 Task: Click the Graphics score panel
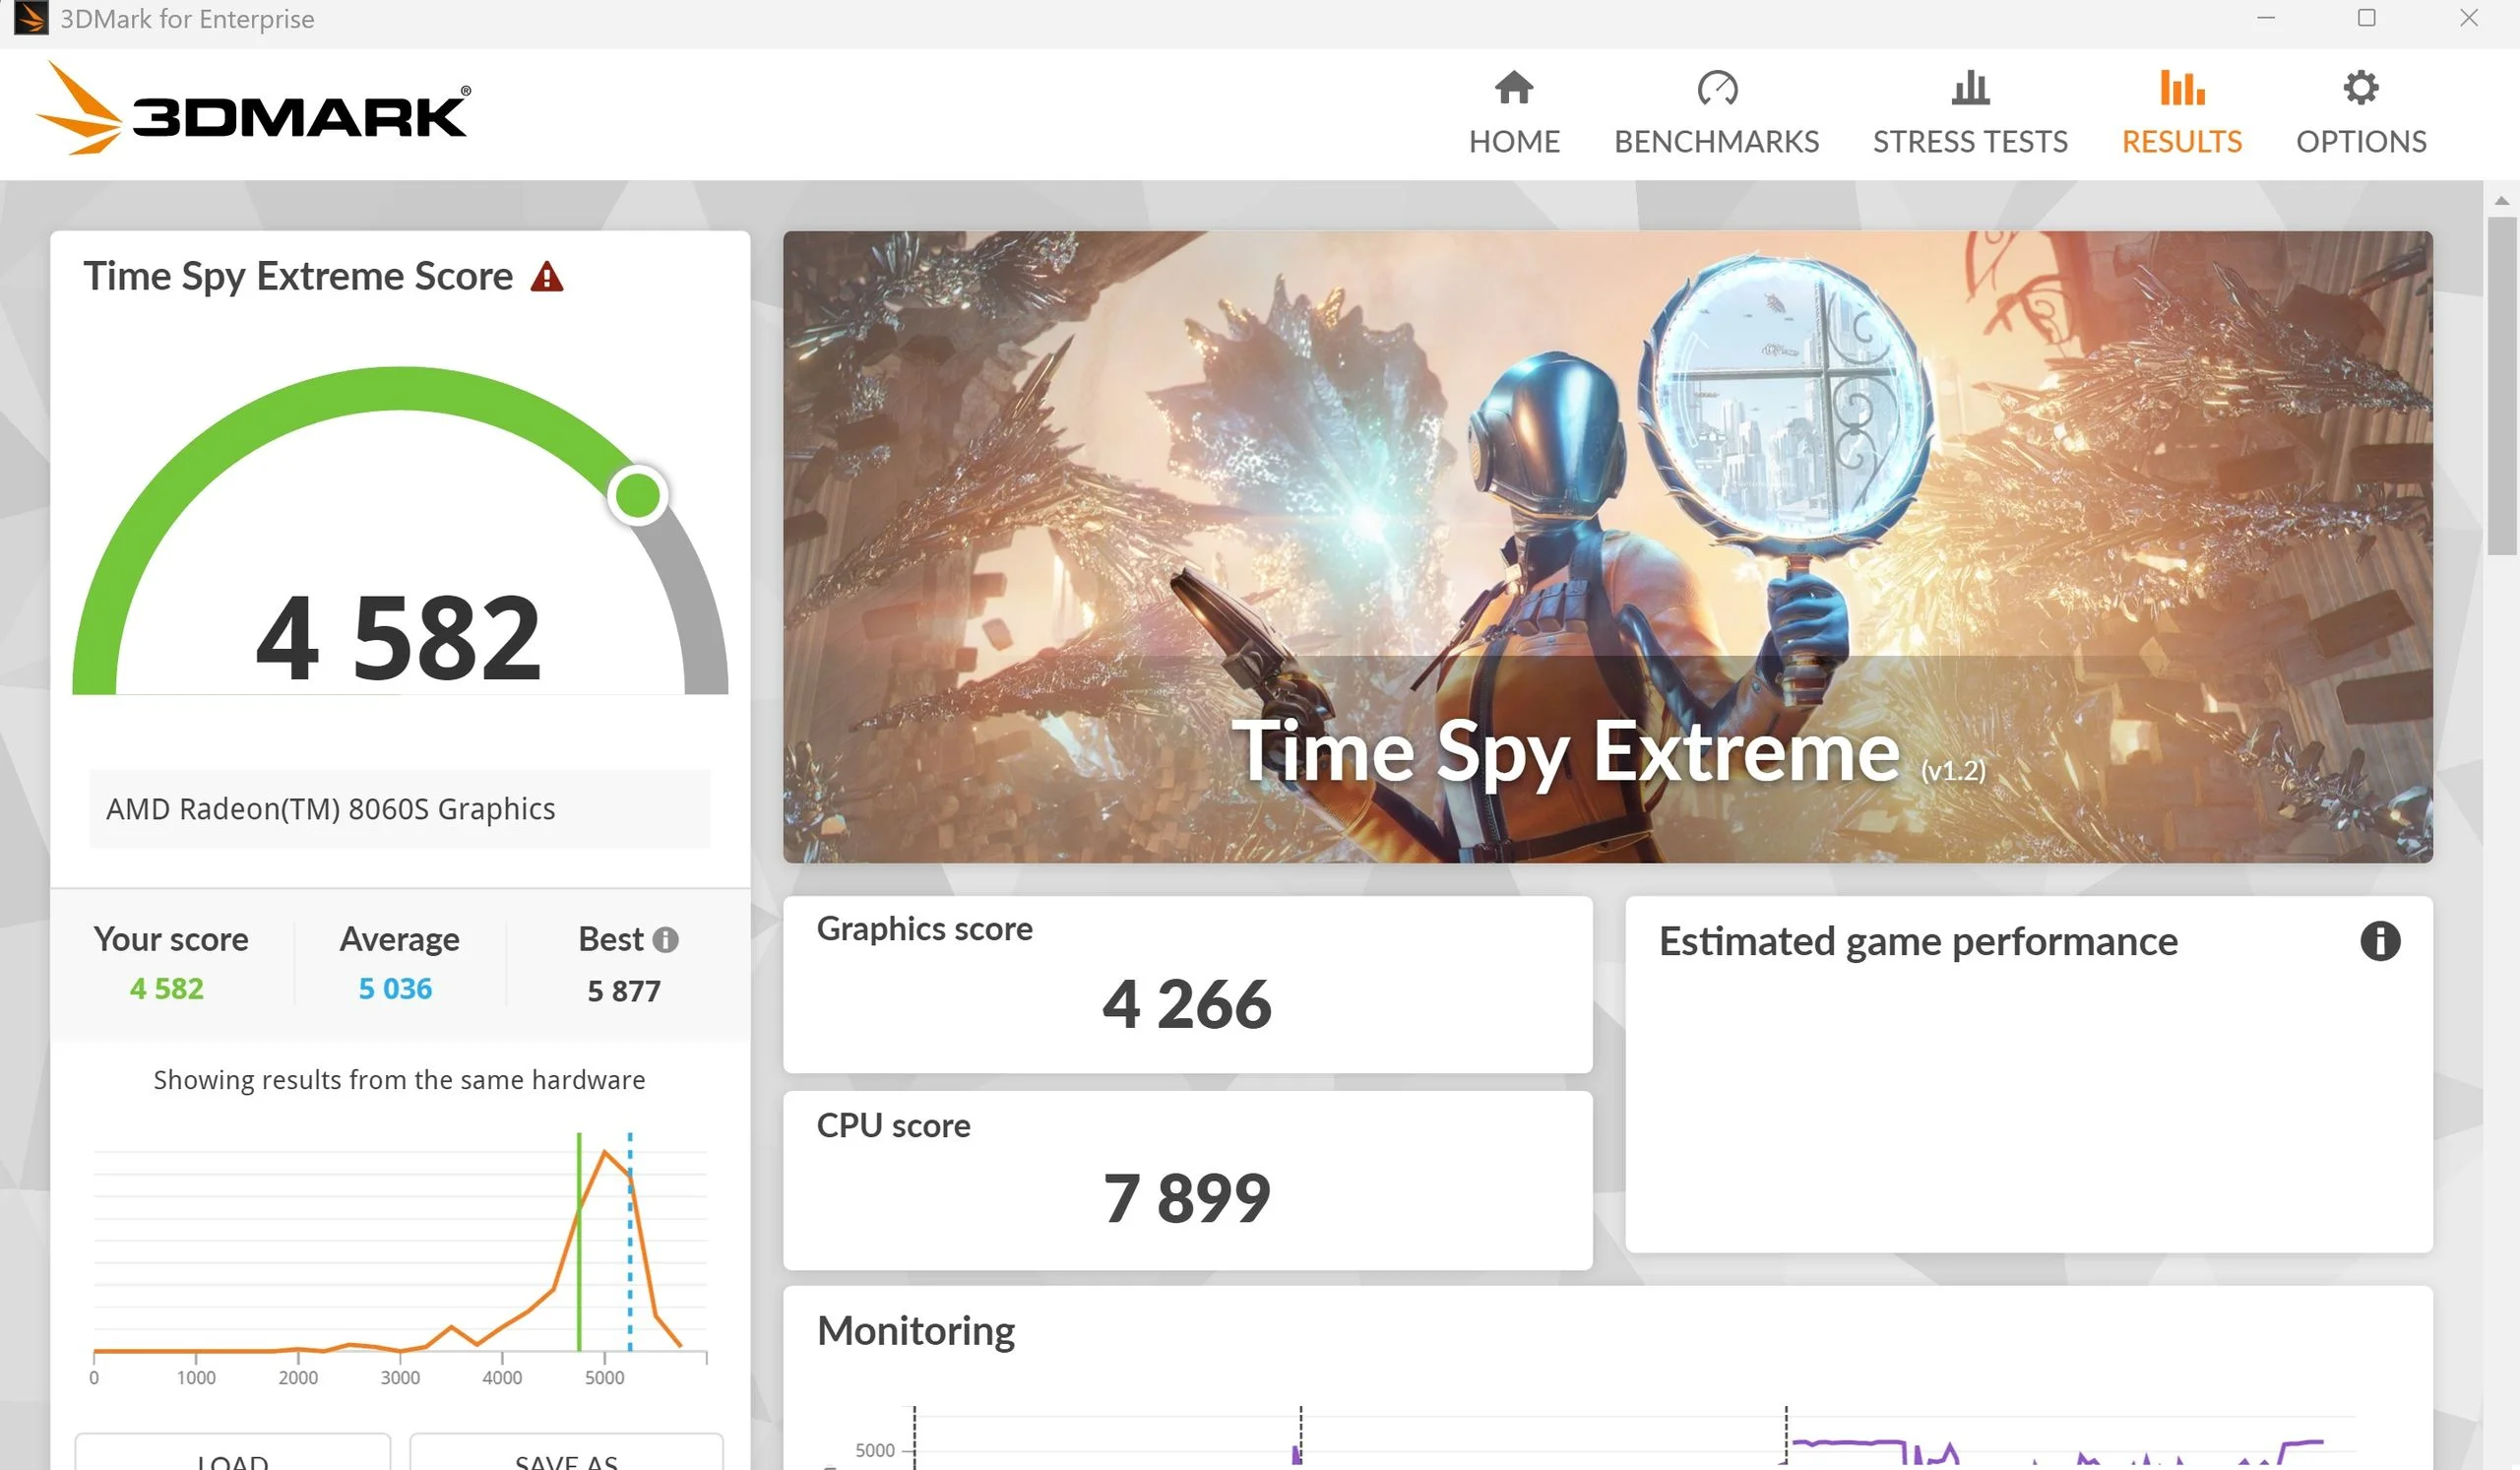coord(1186,985)
